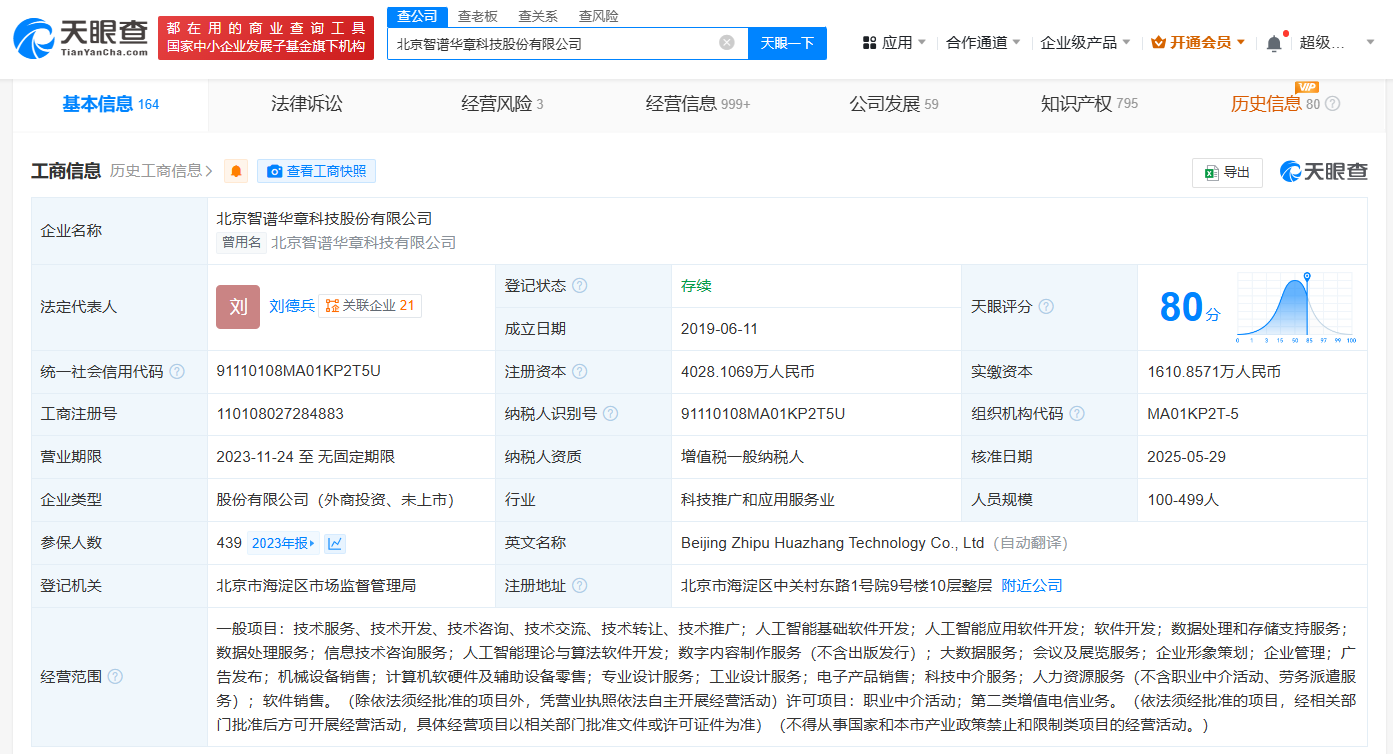Open legal representative 刘德兵 link

click(x=291, y=306)
